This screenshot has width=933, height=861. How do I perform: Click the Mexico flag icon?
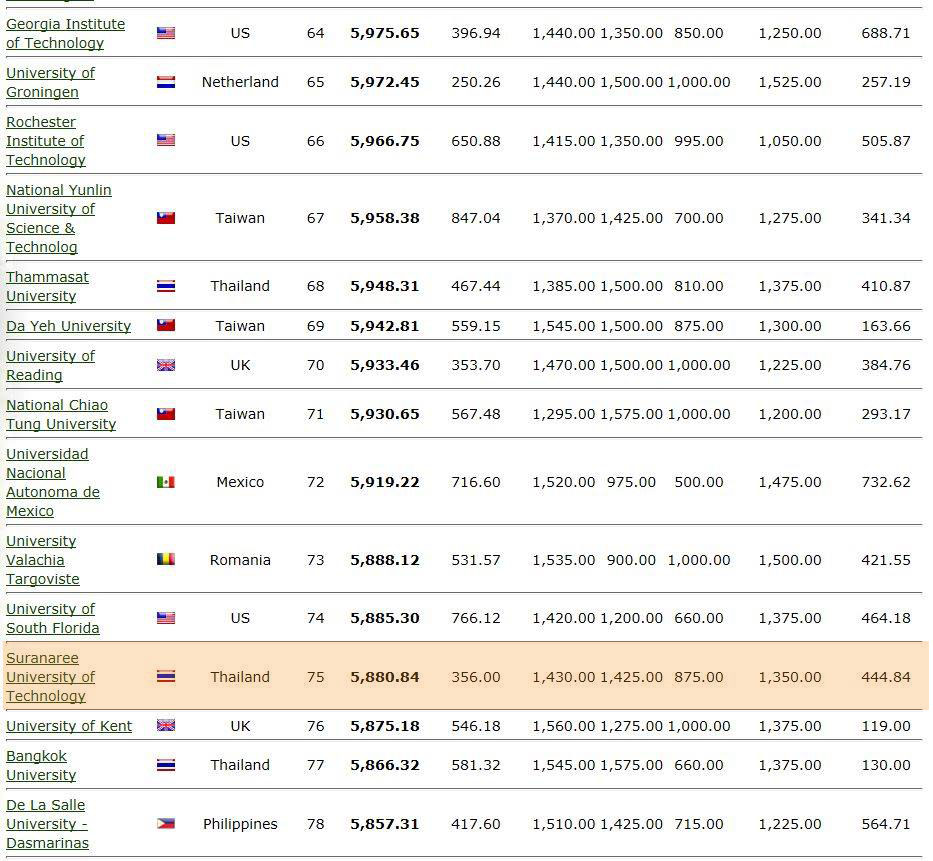coord(166,482)
